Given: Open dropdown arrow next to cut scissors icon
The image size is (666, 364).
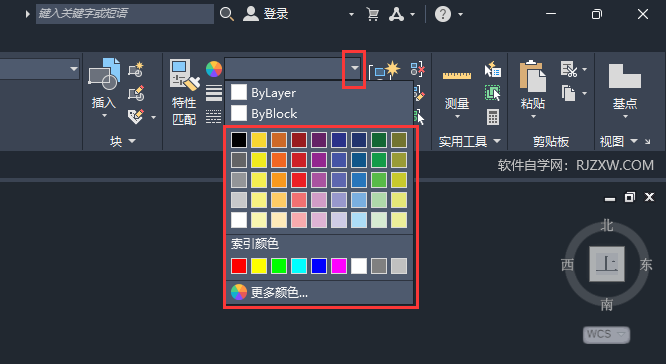Looking at the screenshot, I should [584, 69].
